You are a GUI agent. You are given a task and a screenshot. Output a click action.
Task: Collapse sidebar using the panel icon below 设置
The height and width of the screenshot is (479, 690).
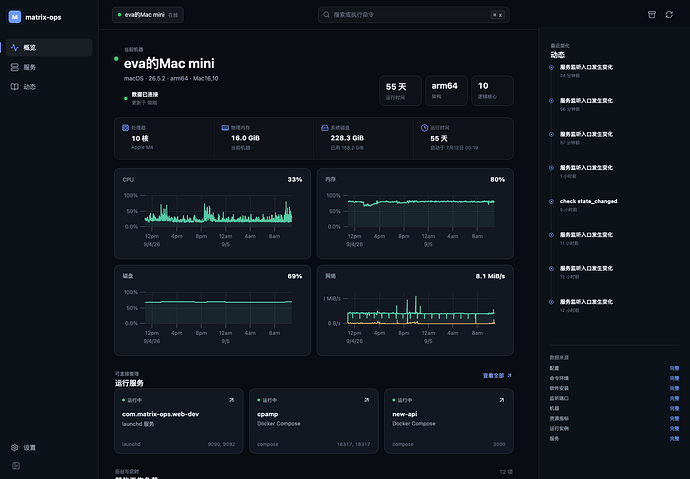coord(16,466)
